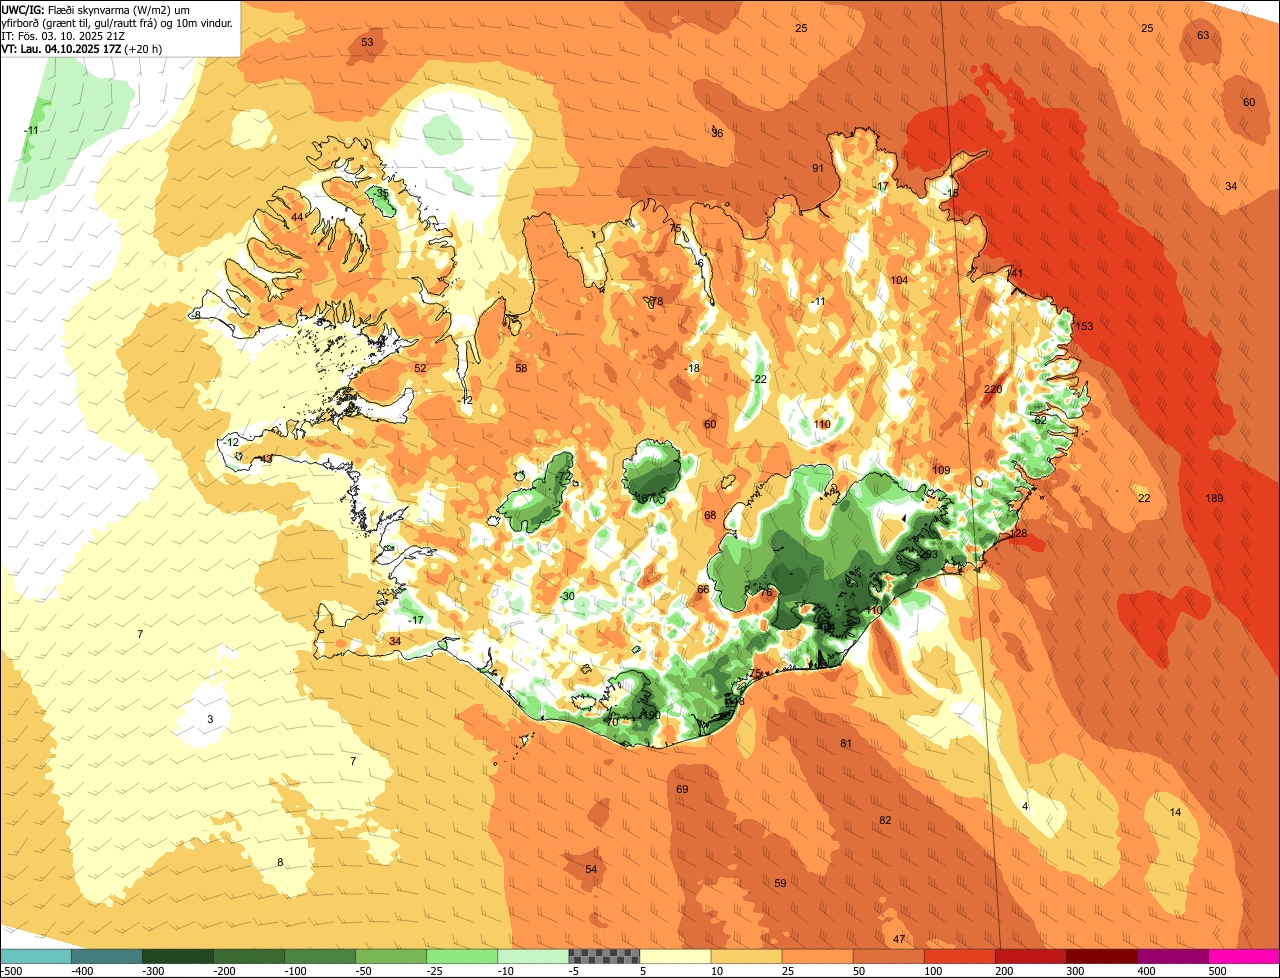Click the light teal swatch in the legend
Image resolution: width=1280 pixels, height=978 pixels.
(36, 956)
